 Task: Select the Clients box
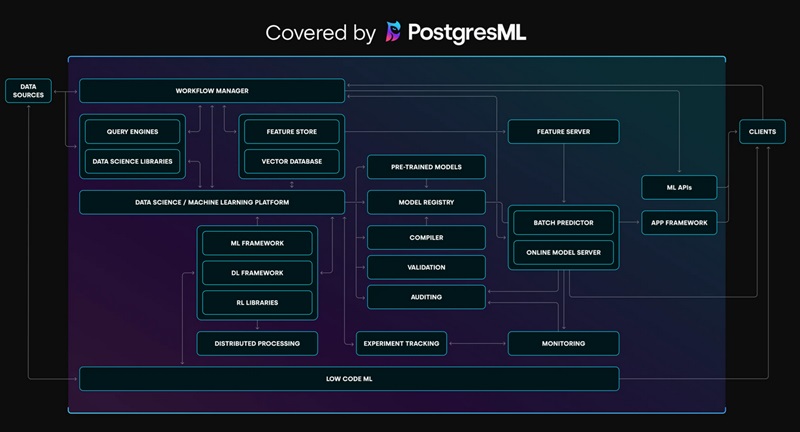[762, 132]
